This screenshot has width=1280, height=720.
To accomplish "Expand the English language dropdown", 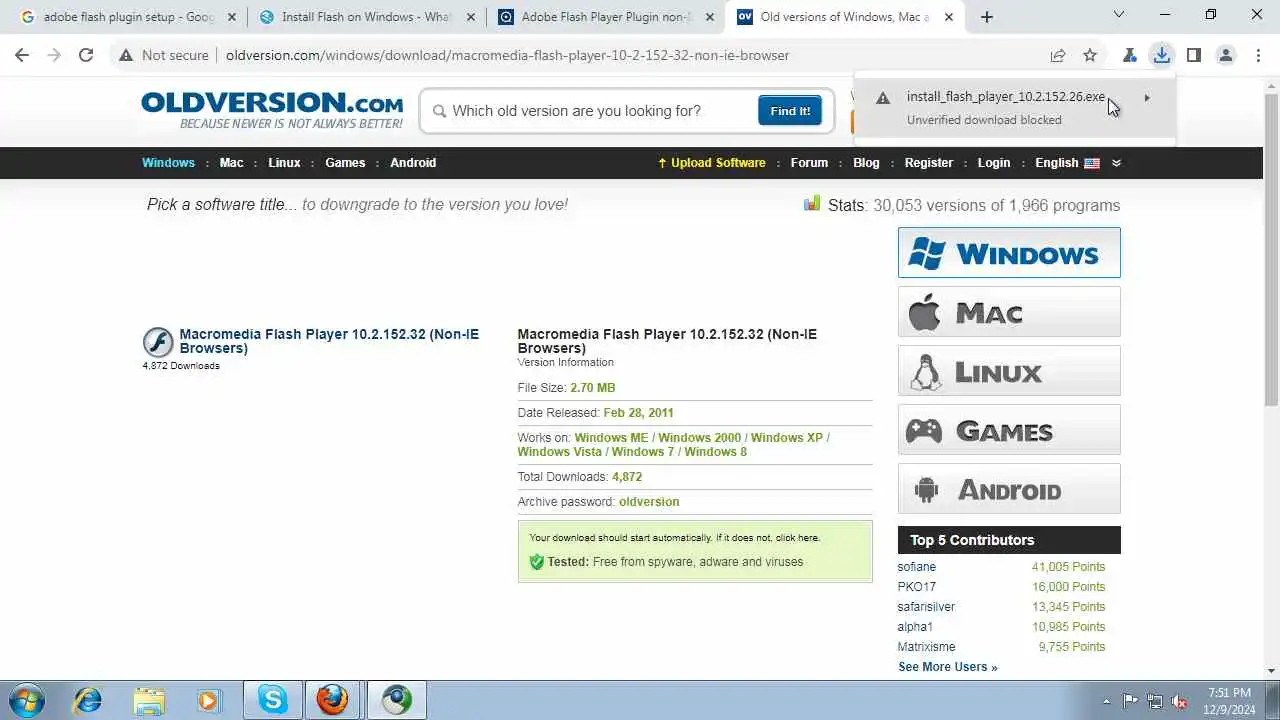I will click(1116, 163).
